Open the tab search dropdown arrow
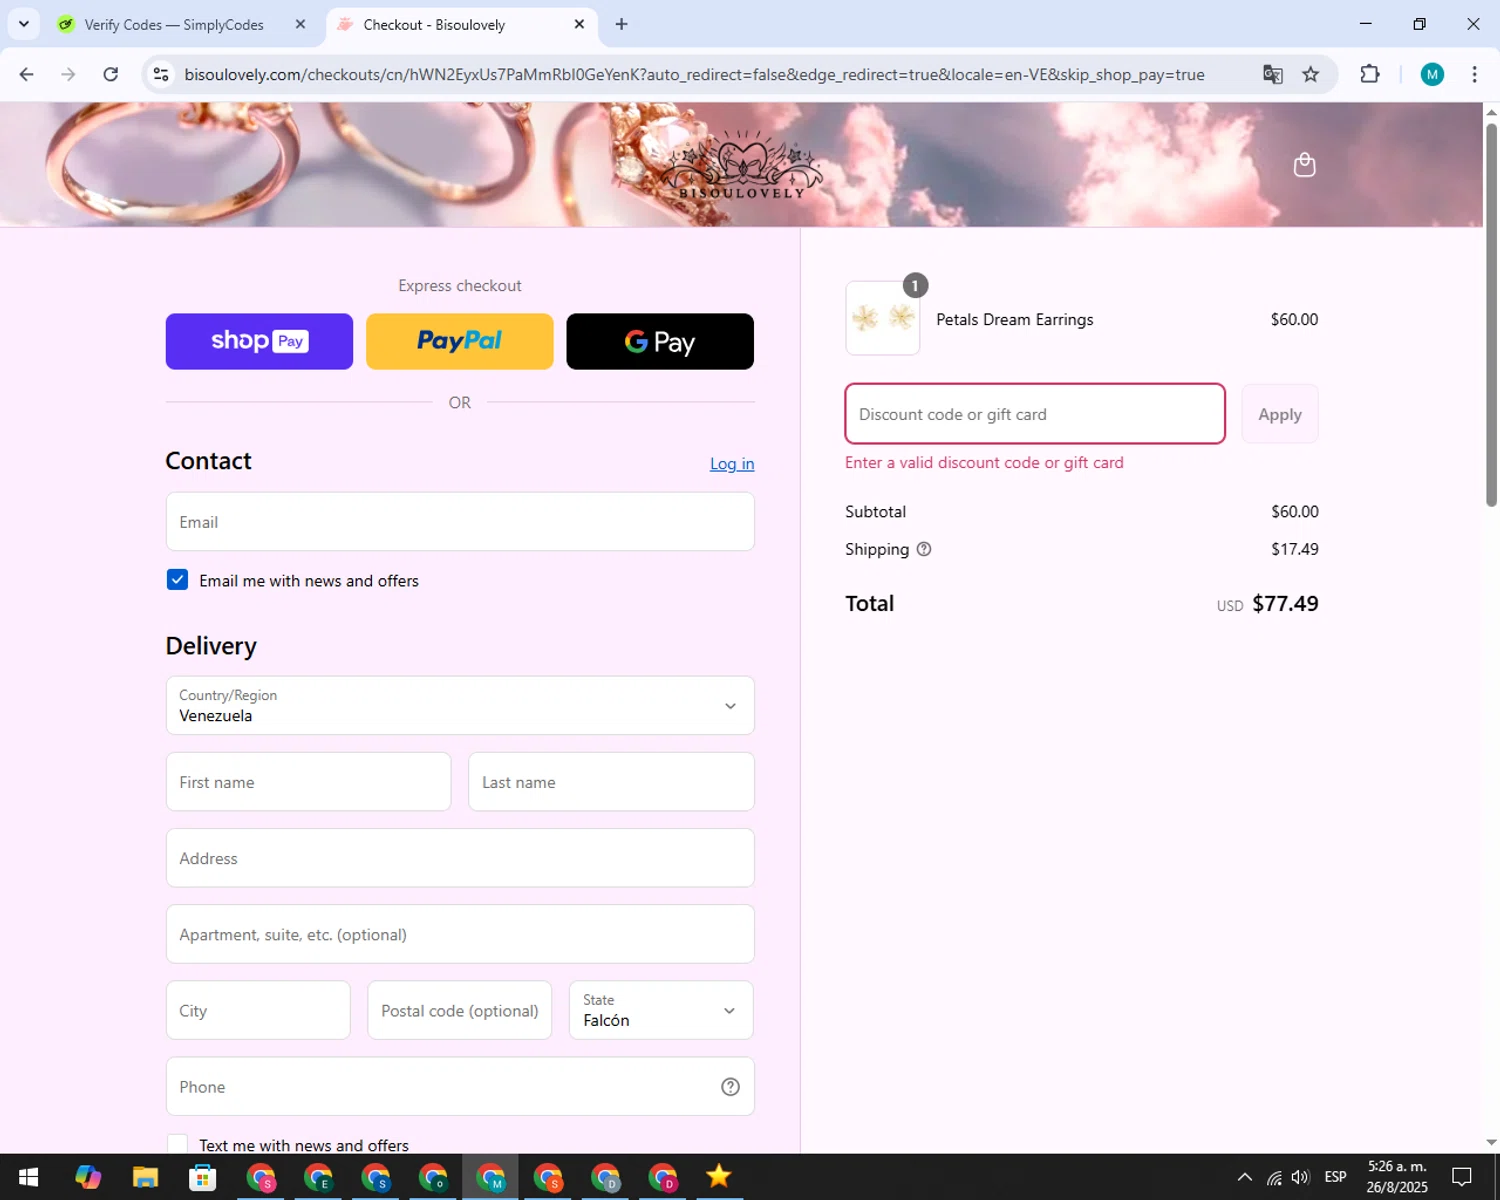The height and width of the screenshot is (1200, 1500). [x=24, y=24]
